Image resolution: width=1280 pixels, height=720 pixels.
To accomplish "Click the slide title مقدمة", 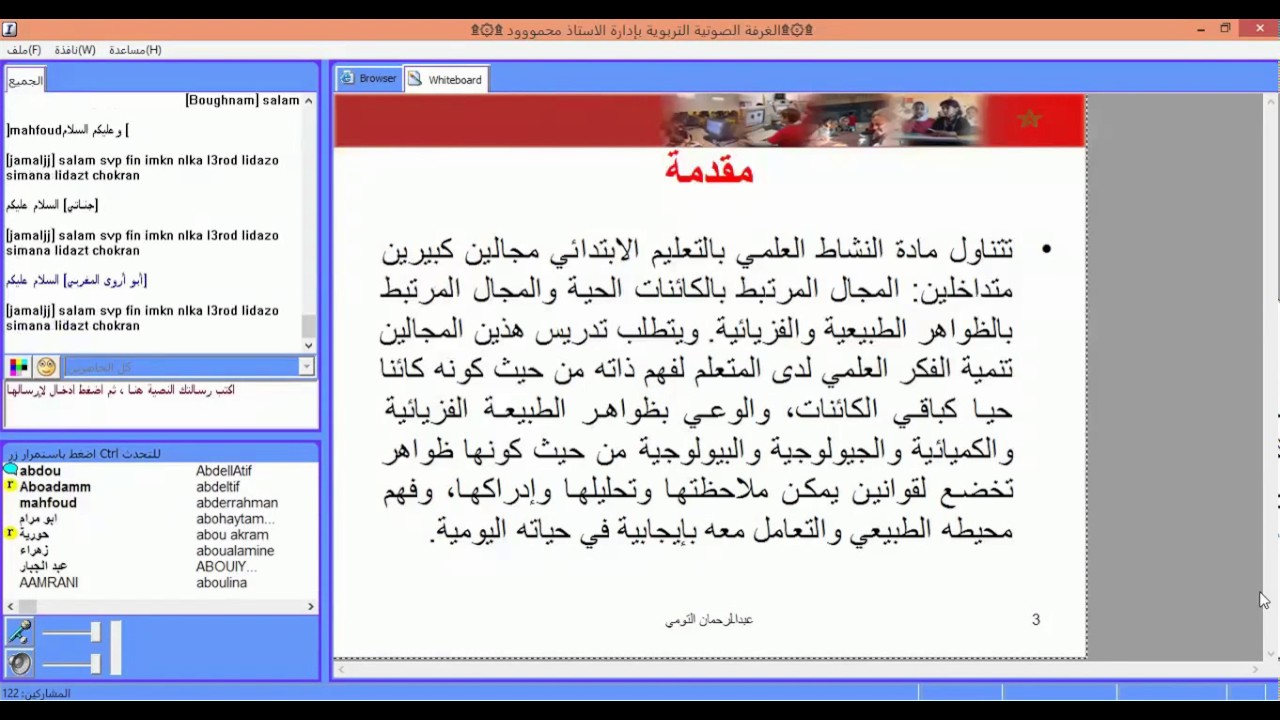I will tap(709, 169).
